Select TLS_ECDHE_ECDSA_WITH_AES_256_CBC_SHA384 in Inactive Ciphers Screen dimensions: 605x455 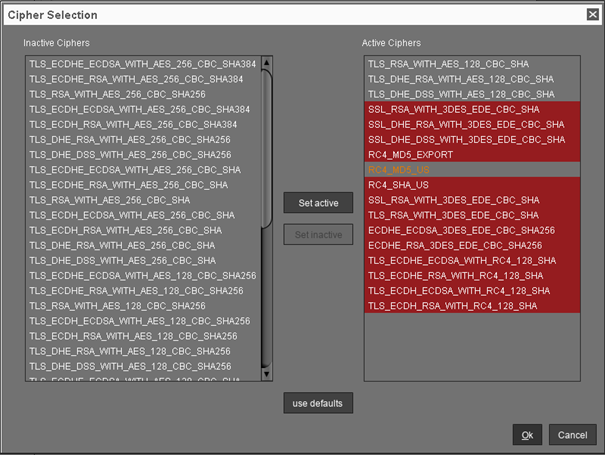141,64
